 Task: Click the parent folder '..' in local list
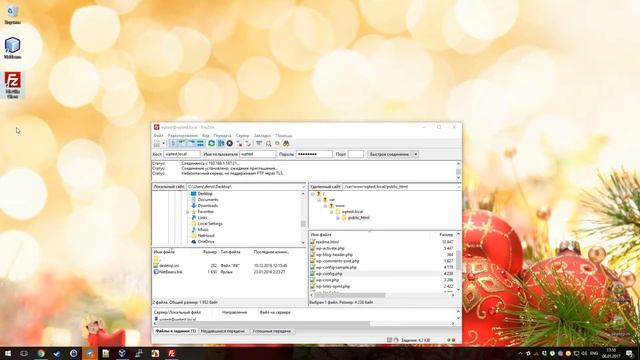pyautogui.click(x=158, y=259)
